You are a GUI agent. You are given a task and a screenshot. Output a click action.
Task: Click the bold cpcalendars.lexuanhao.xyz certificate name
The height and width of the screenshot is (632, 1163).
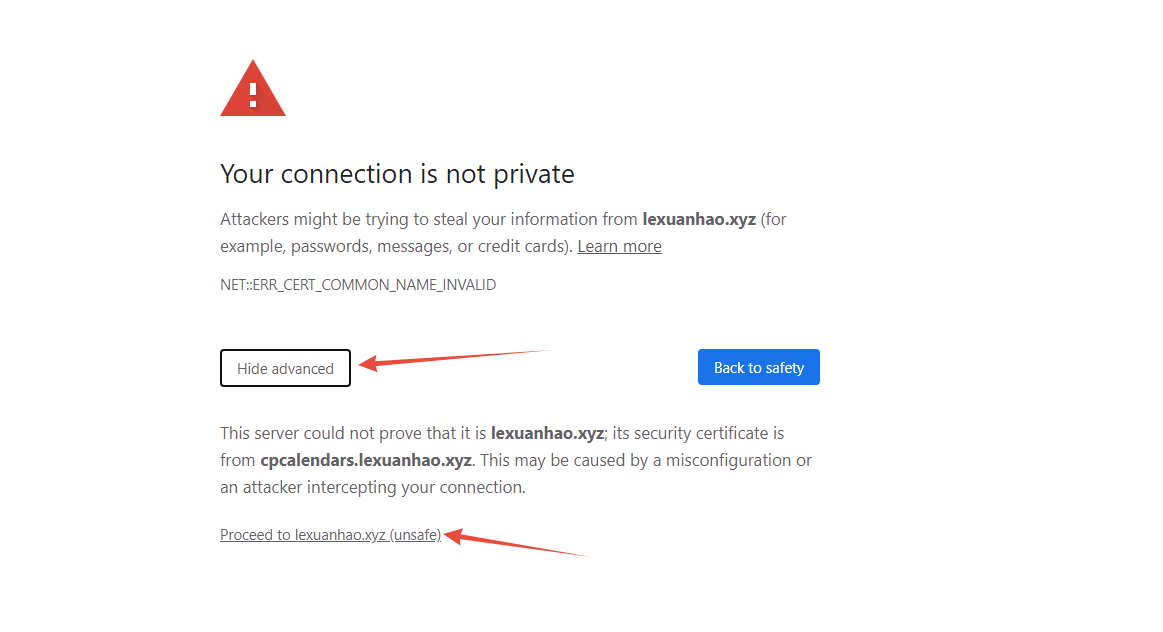pos(366,461)
